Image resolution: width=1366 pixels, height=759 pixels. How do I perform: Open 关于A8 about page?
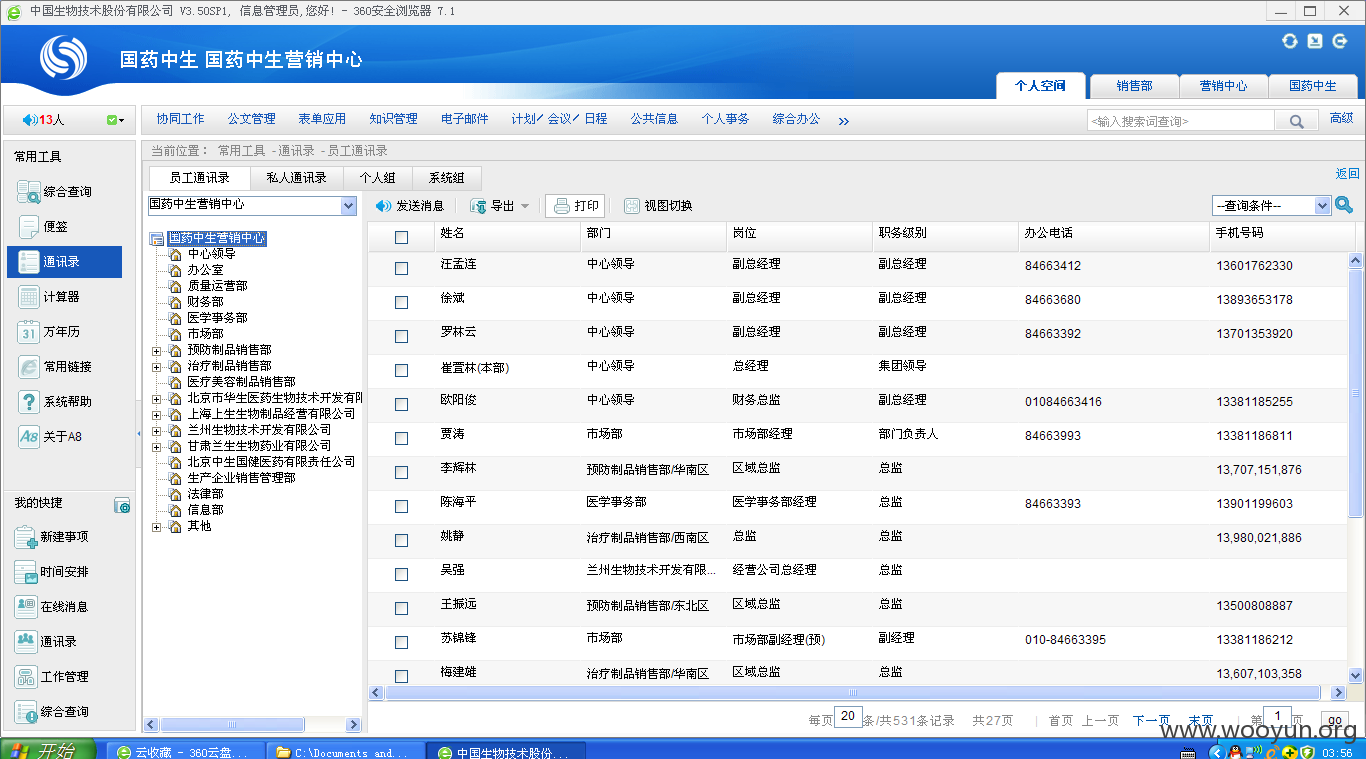[x=50, y=437]
